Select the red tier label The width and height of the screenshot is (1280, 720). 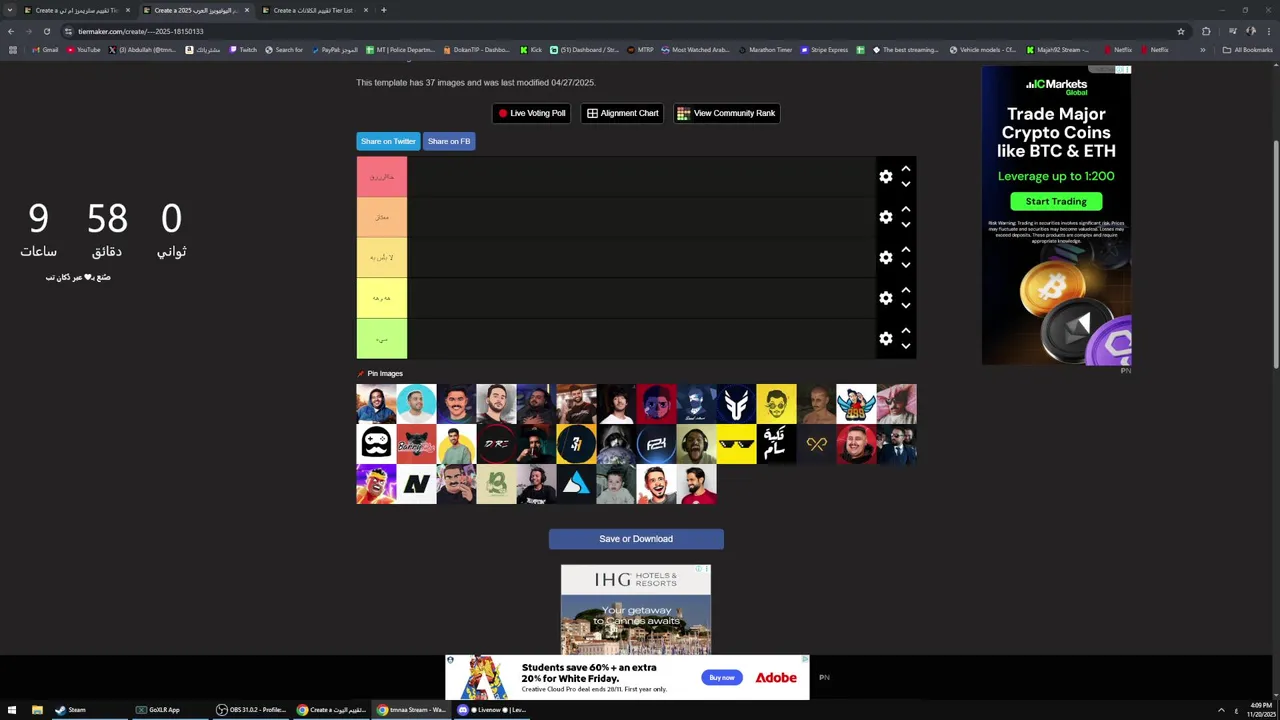pos(382,177)
